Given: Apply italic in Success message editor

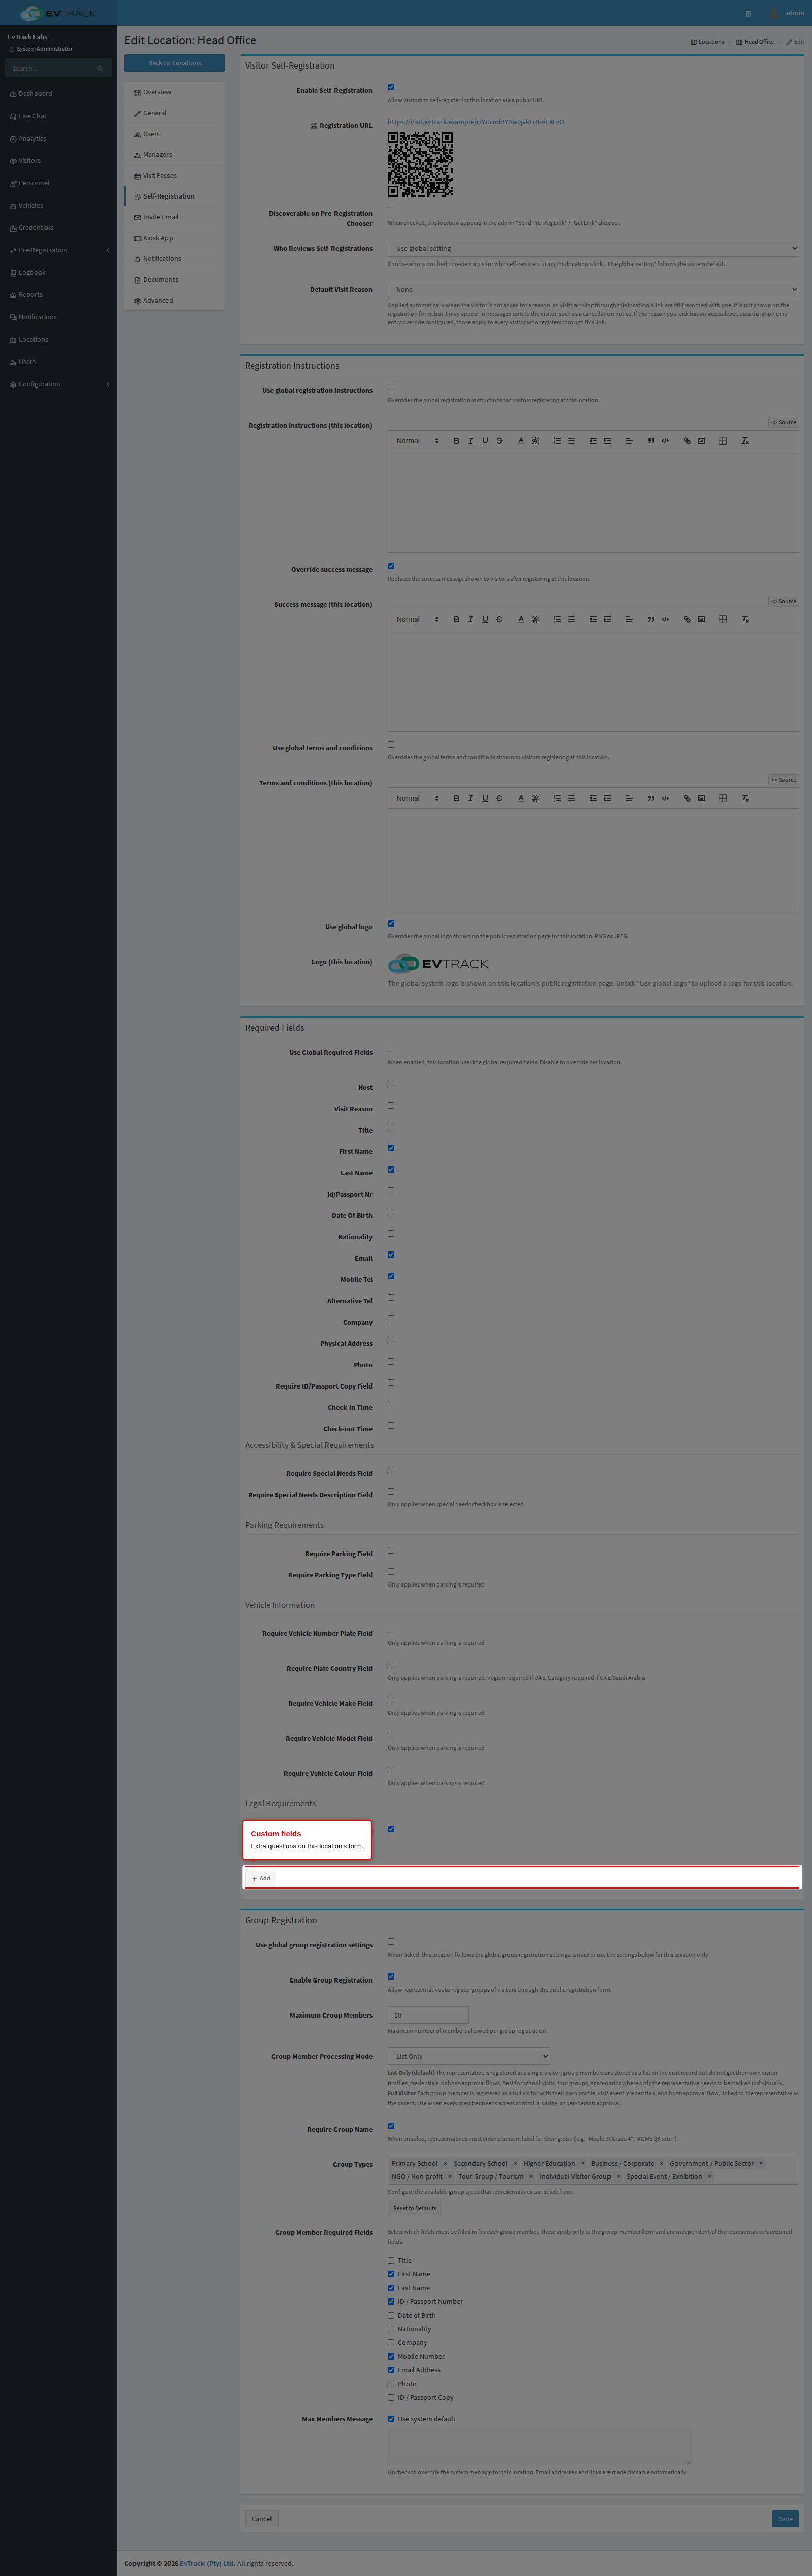Looking at the screenshot, I should [471, 620].
